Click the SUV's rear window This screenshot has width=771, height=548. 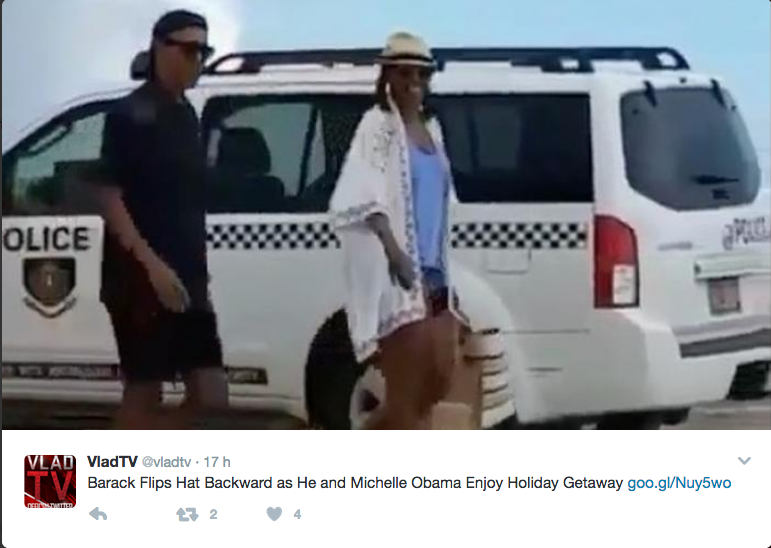(x=690, y=149)
